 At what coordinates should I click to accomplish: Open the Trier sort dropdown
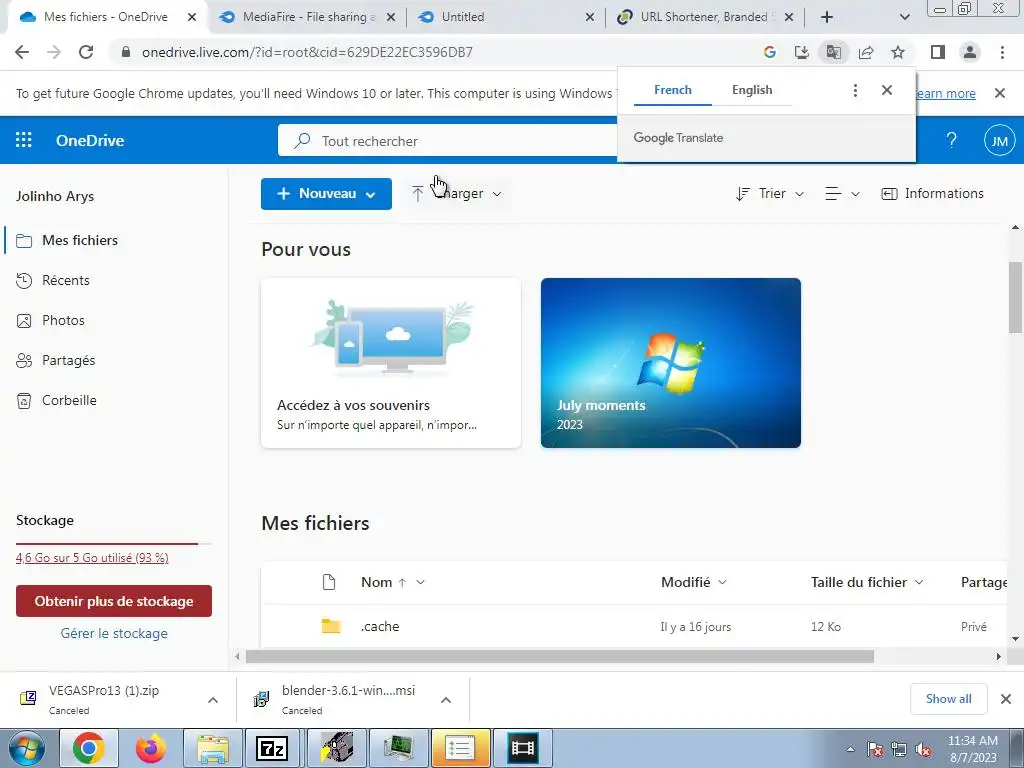pos(769,193)
